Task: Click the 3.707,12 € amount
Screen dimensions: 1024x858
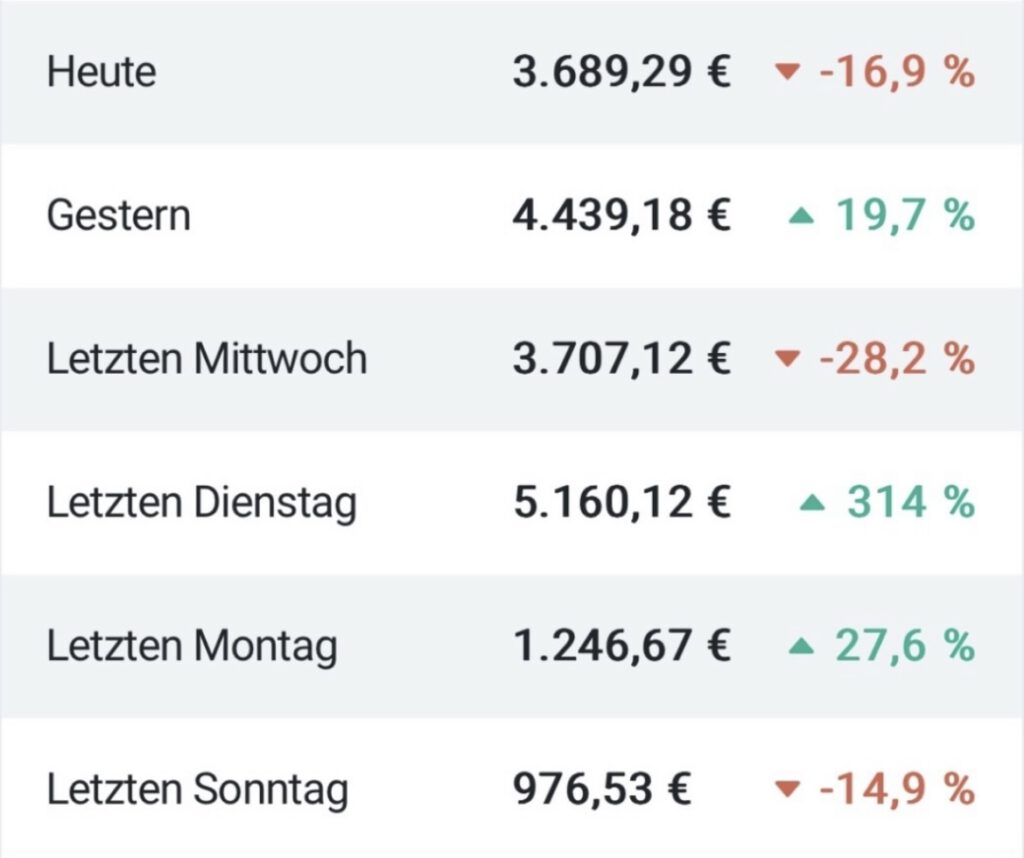Action: coord(621,359)
